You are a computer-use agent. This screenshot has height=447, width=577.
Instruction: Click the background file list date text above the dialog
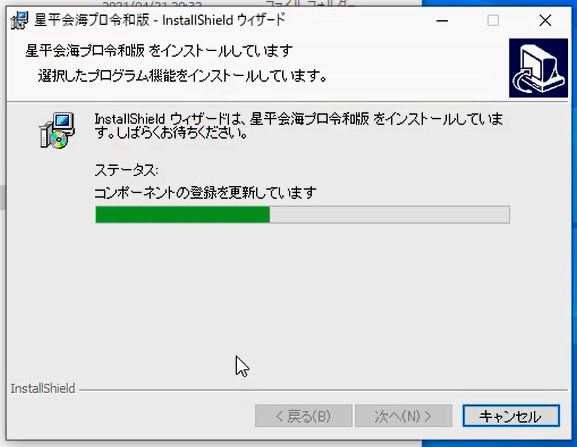point(152,4)
